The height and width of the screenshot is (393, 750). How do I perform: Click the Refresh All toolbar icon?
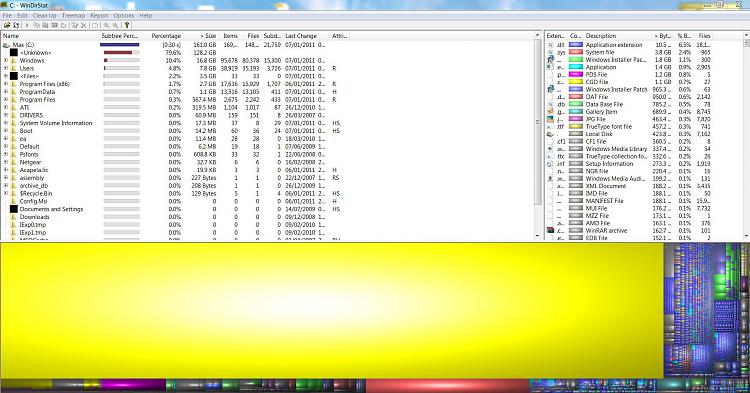click(16, 25)
